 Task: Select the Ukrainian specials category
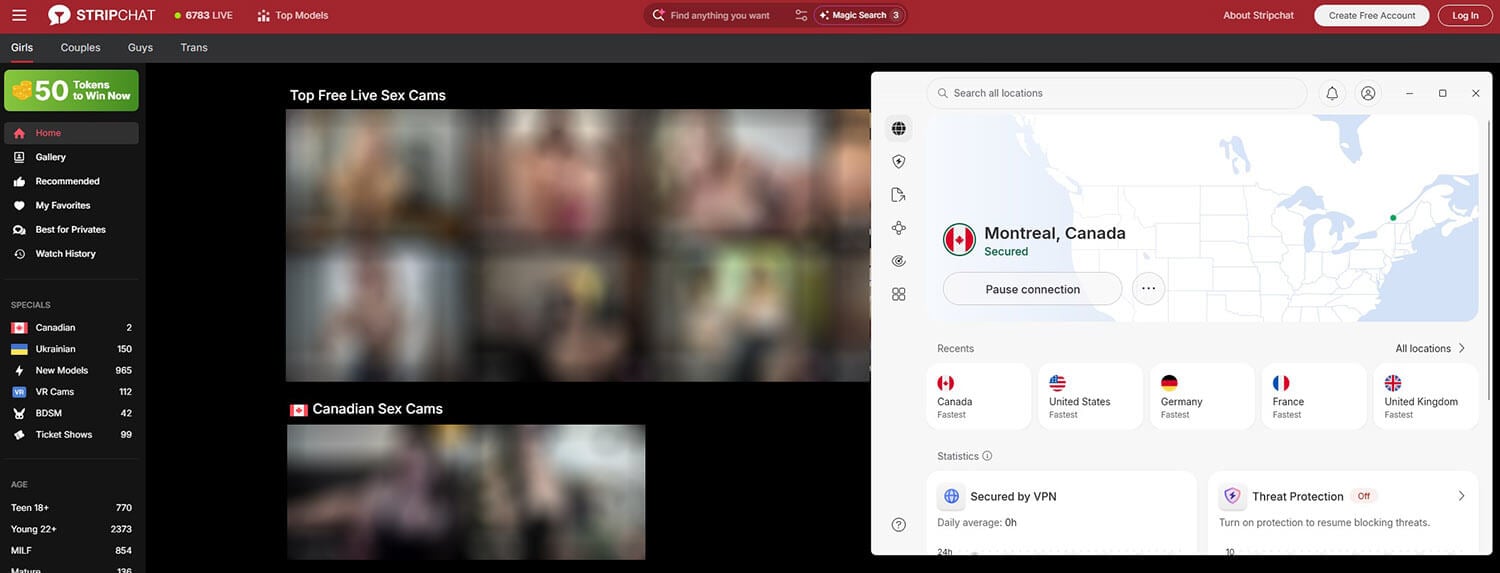pyautogui.click(x=71, y=349)
